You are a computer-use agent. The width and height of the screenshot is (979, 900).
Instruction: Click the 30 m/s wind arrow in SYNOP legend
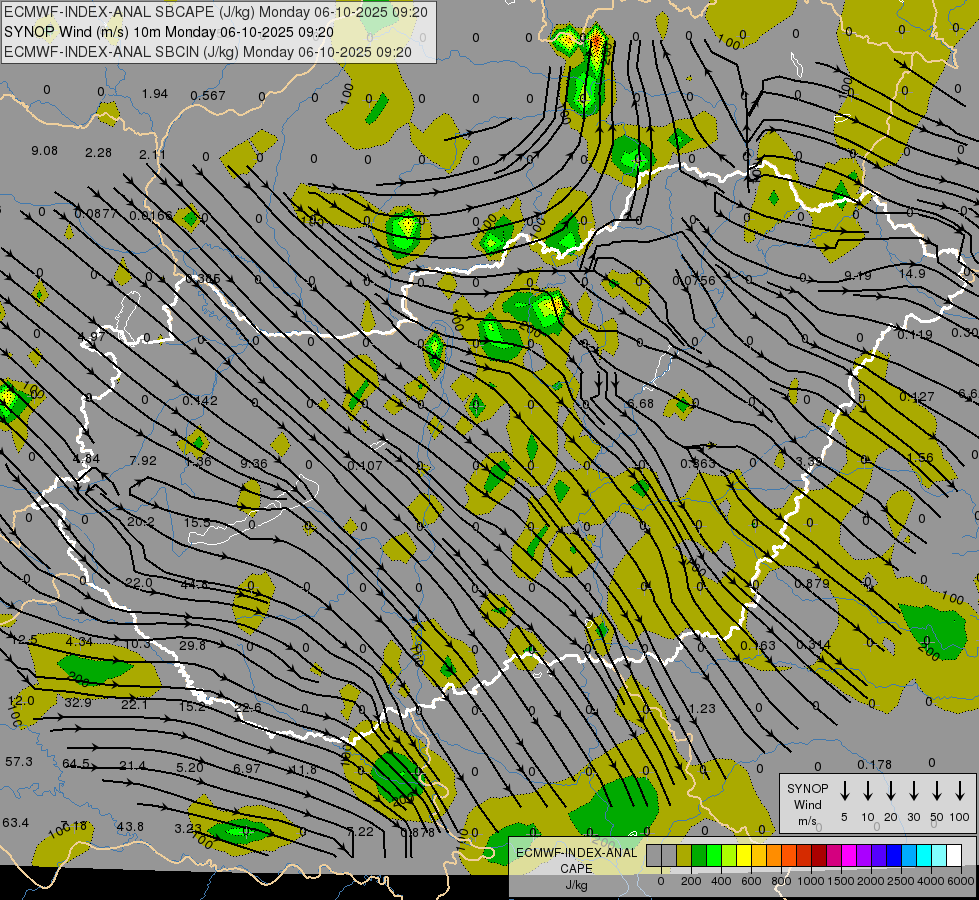coord(913,791)
